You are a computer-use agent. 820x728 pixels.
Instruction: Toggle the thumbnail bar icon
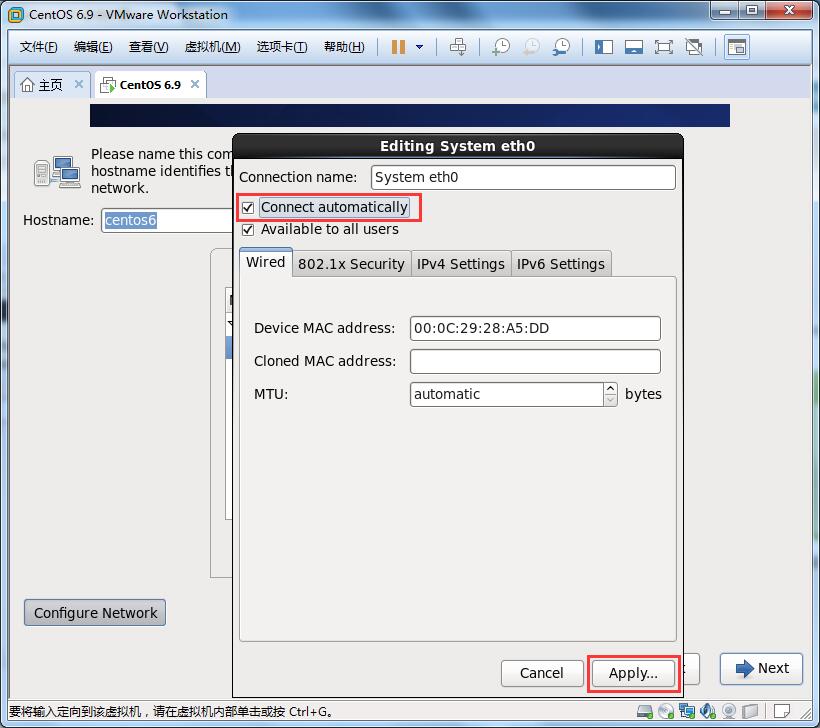coord(633,47)
